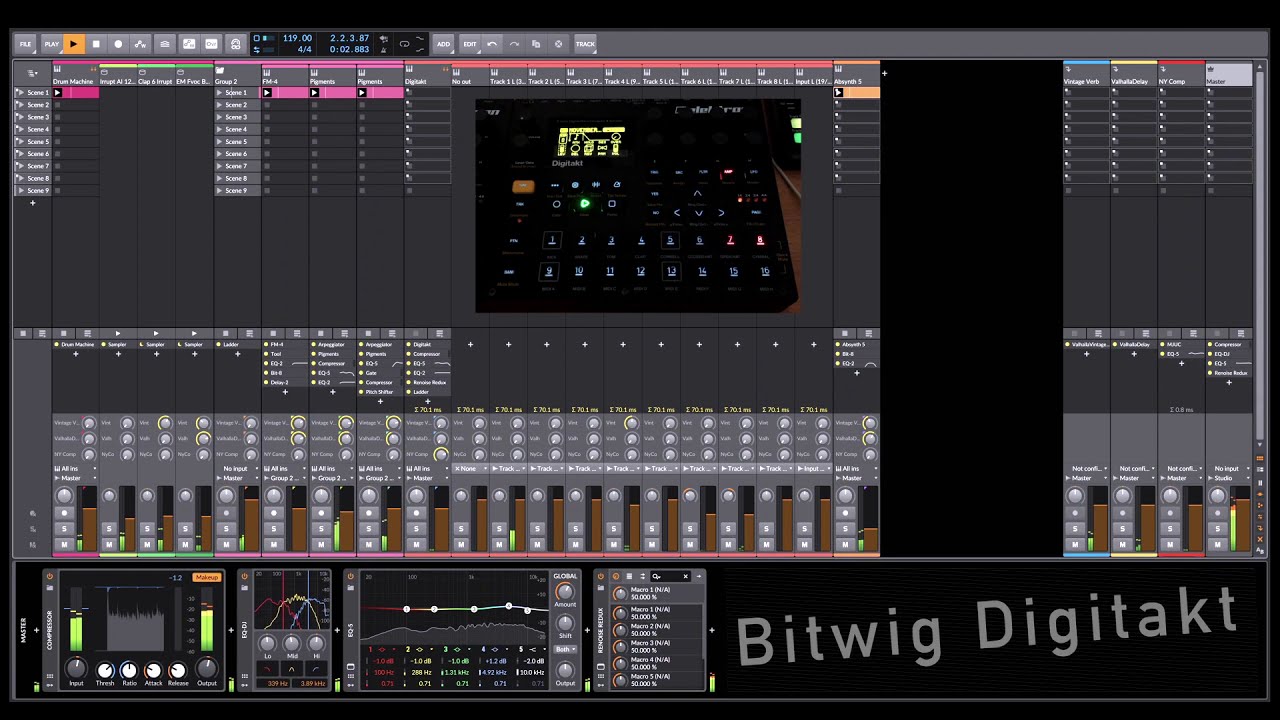Click the embedded Digitakt video thumbnail
This screenshot has height=720, width=1280.
point(637,205)
